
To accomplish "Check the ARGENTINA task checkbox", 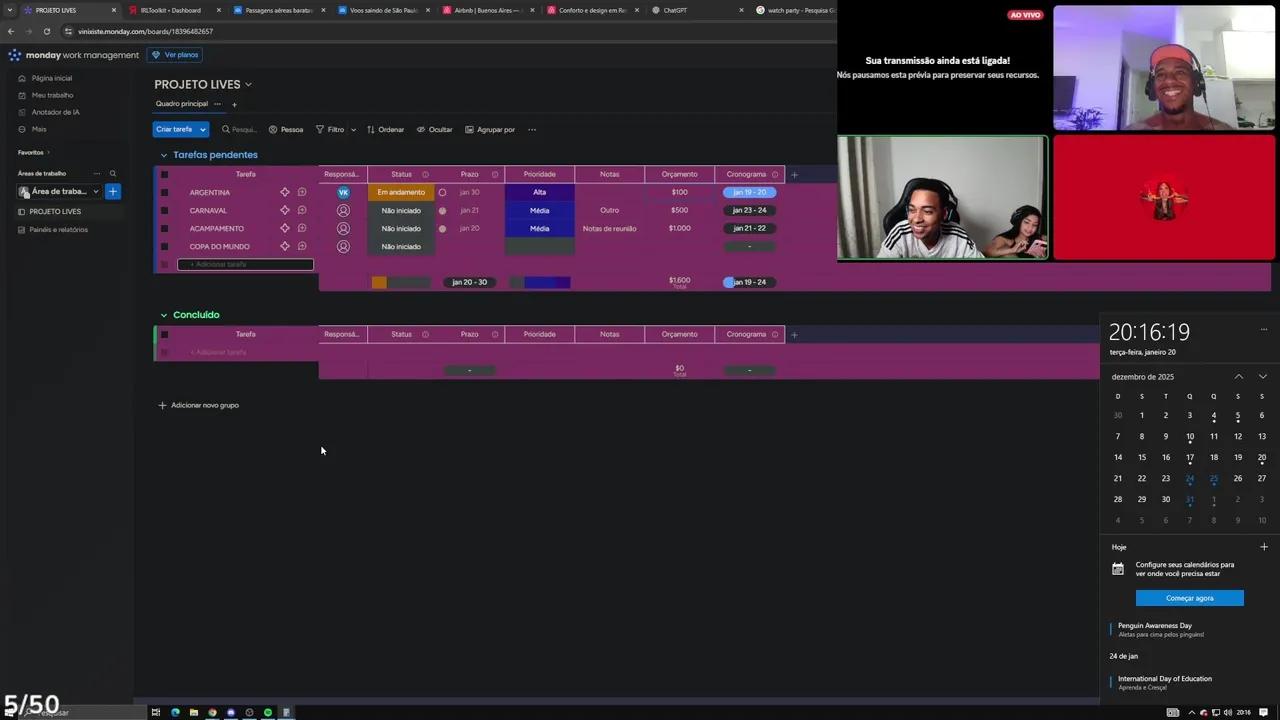I will pos(165,192).
